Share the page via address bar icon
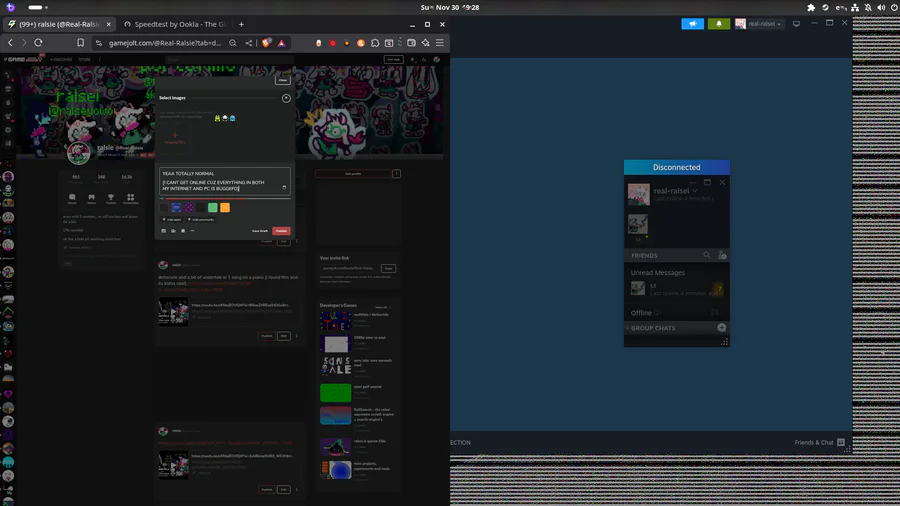Screen dimensions: 900x506 249,43
